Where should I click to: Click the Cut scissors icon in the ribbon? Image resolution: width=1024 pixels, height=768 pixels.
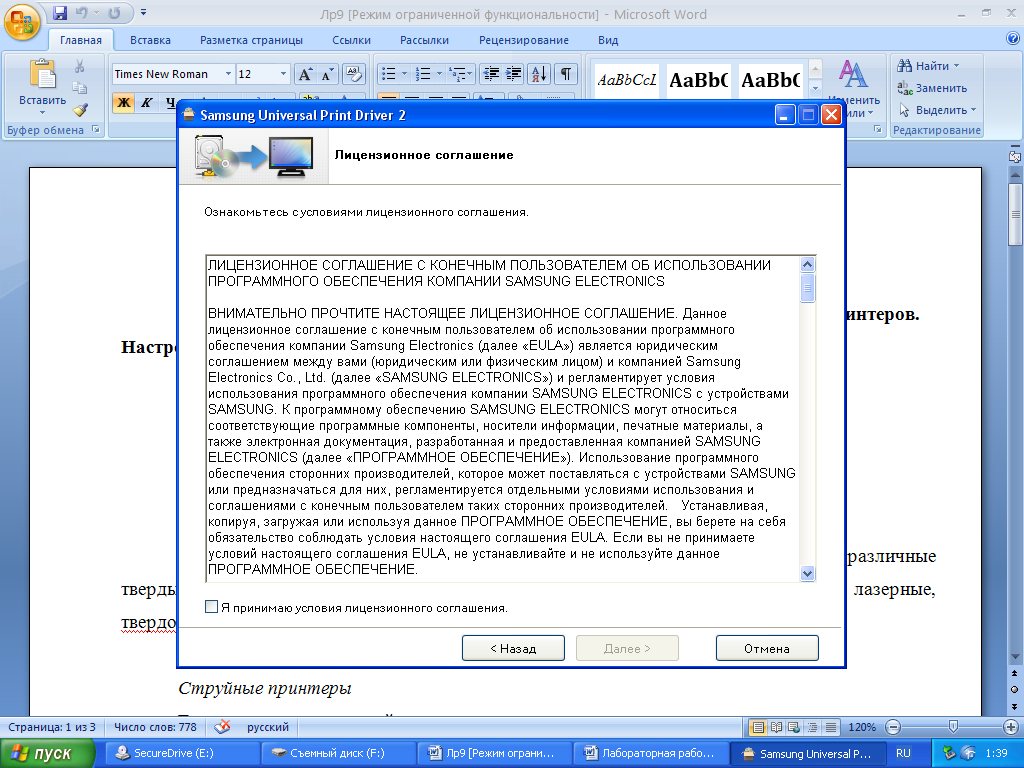point(80,66)
